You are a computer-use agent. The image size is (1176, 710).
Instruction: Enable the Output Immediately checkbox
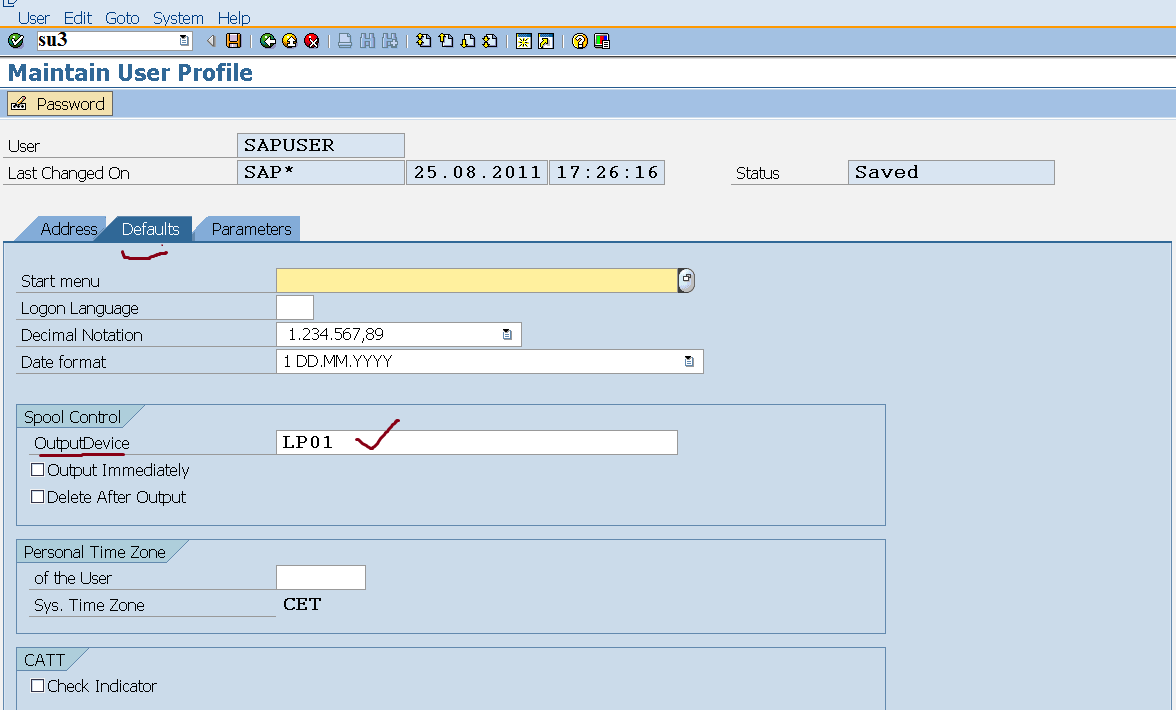tap(37, 469)
